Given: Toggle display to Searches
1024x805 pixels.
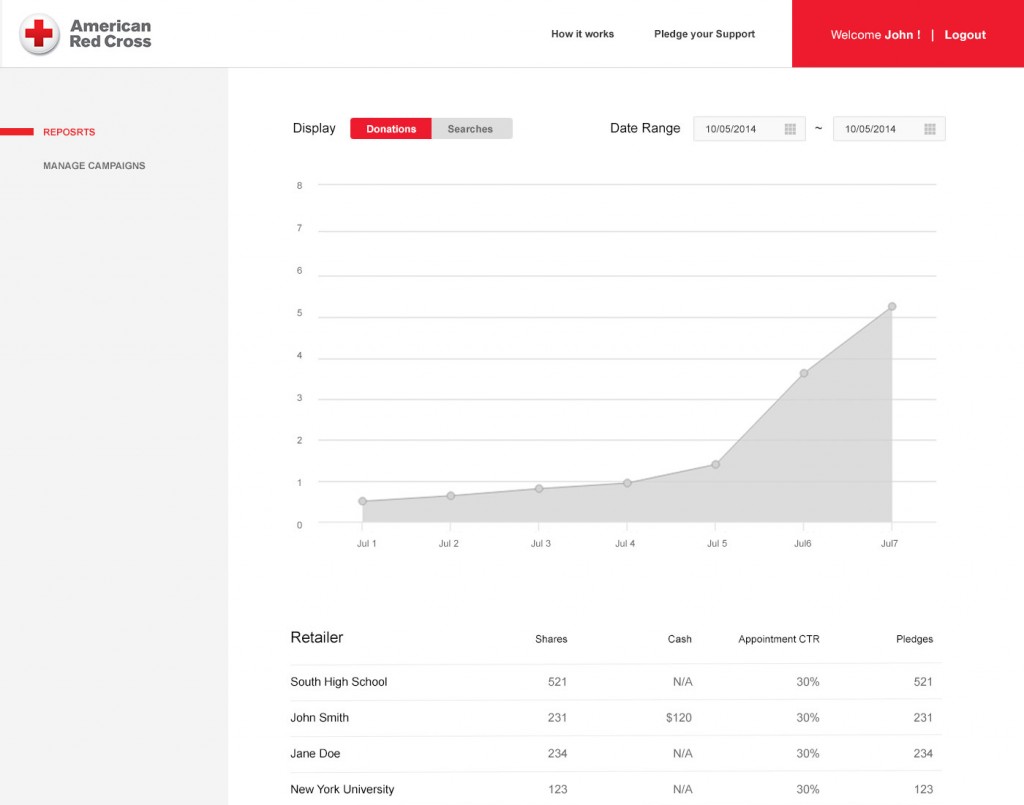Looking at the screenshot, I should [472, 129].
